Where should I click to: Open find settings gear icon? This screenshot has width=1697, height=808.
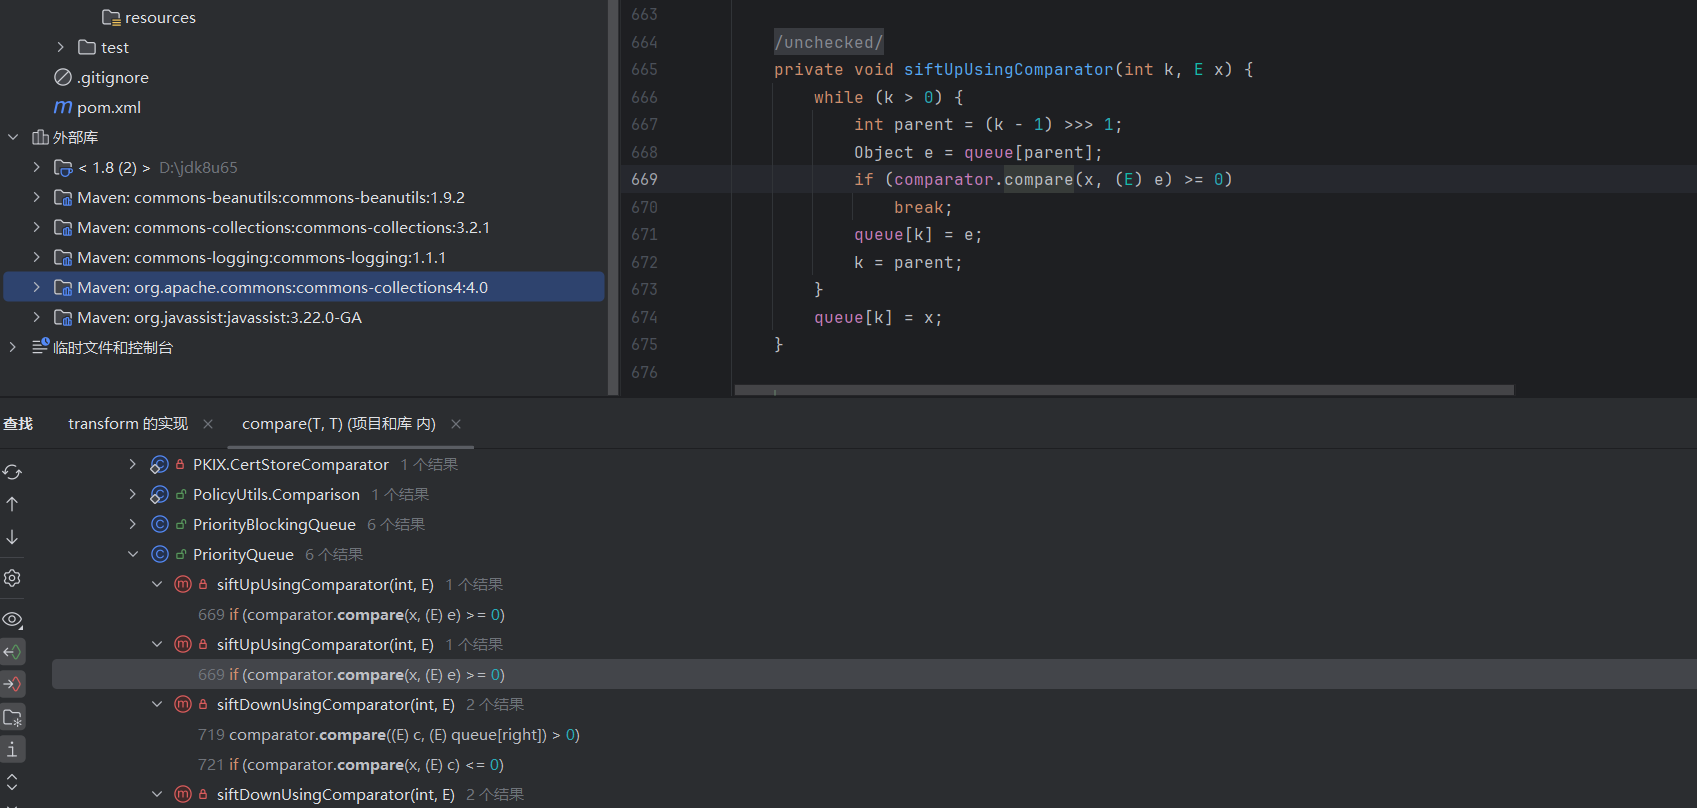[x=12, y=578]
